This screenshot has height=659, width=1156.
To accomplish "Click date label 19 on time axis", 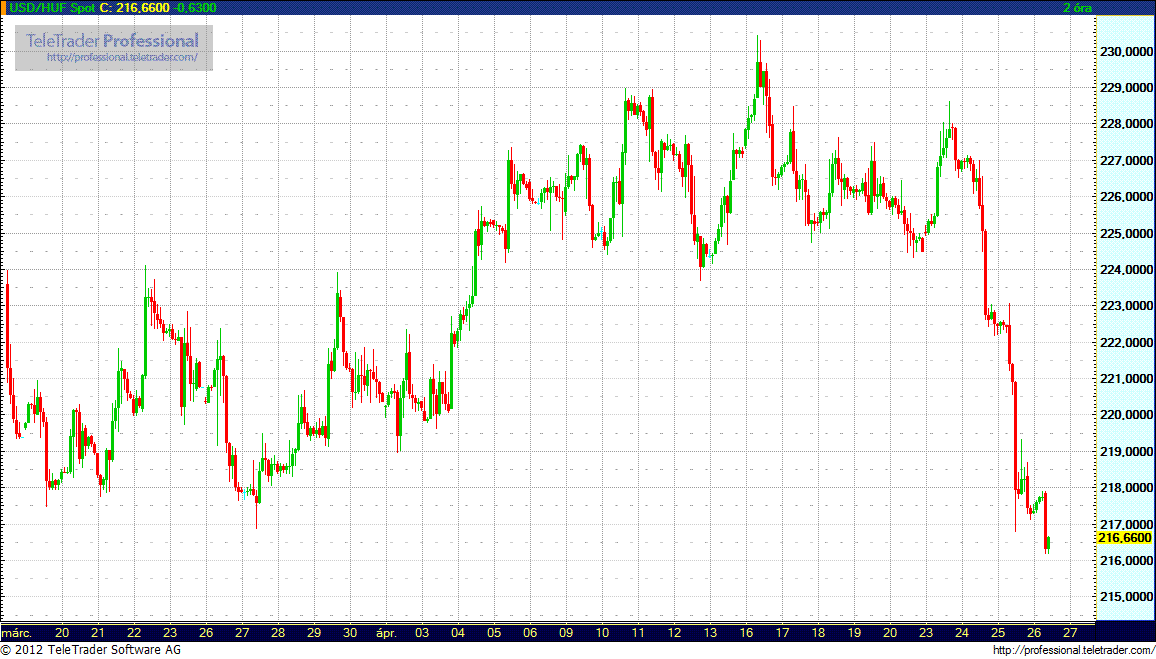I will pyautogui.click(x=854, y=633).
